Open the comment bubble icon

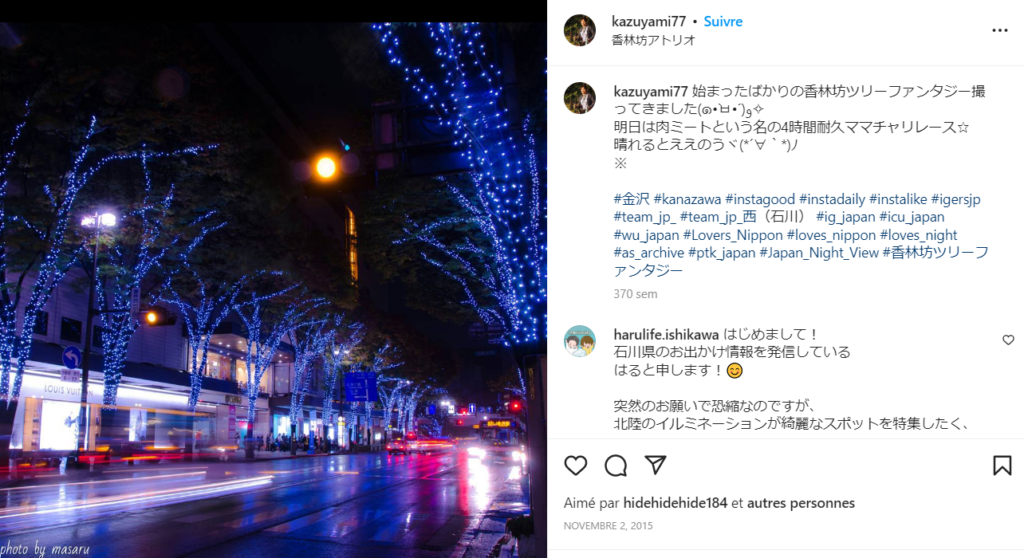click(615, 465)
